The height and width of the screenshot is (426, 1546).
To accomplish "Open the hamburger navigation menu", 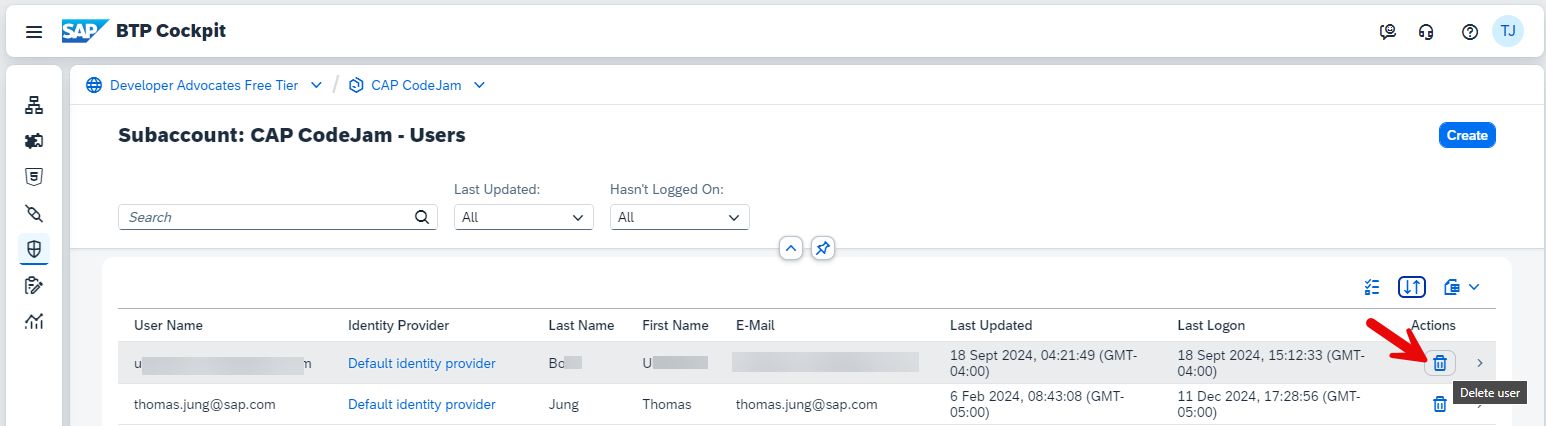I will coord(34,32).
